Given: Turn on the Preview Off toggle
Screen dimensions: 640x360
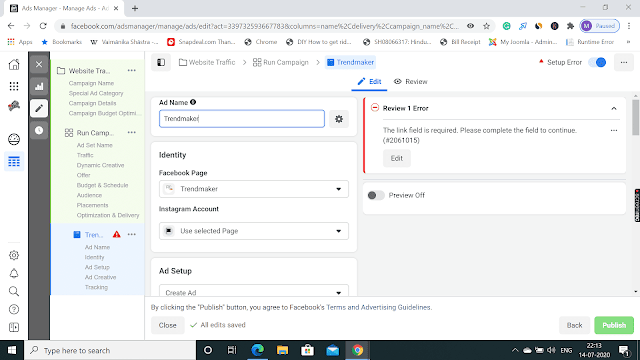Looking at the screenshot, I should 376,195.
